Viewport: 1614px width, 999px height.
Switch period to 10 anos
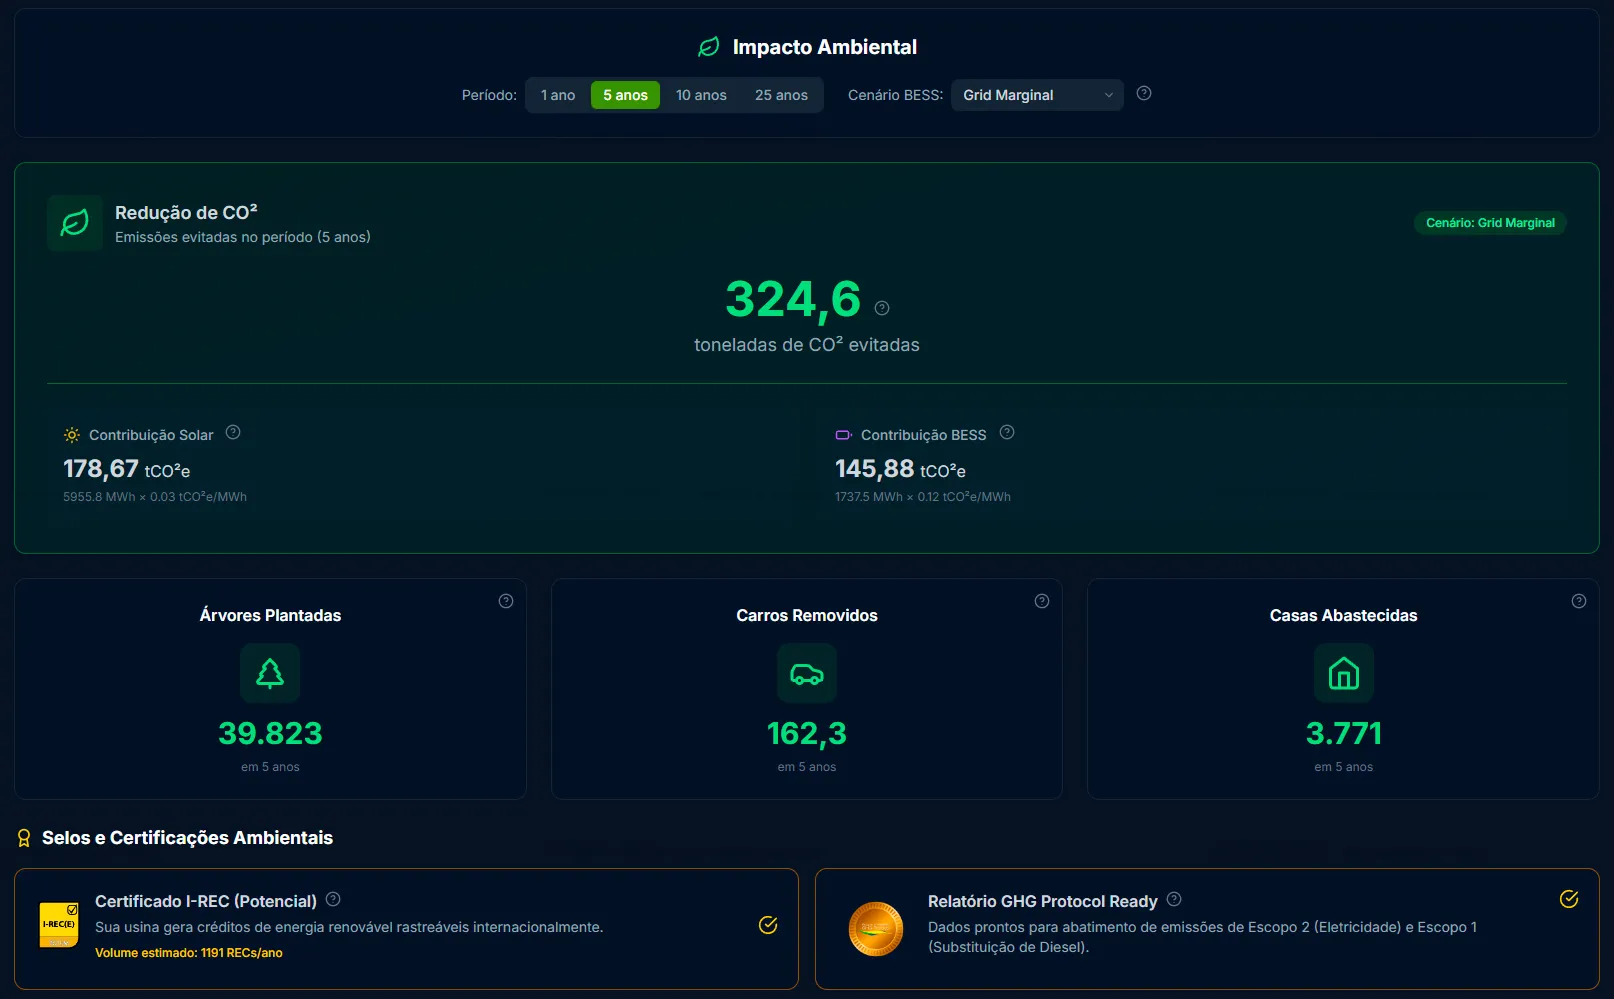click(x=701, y=95)
